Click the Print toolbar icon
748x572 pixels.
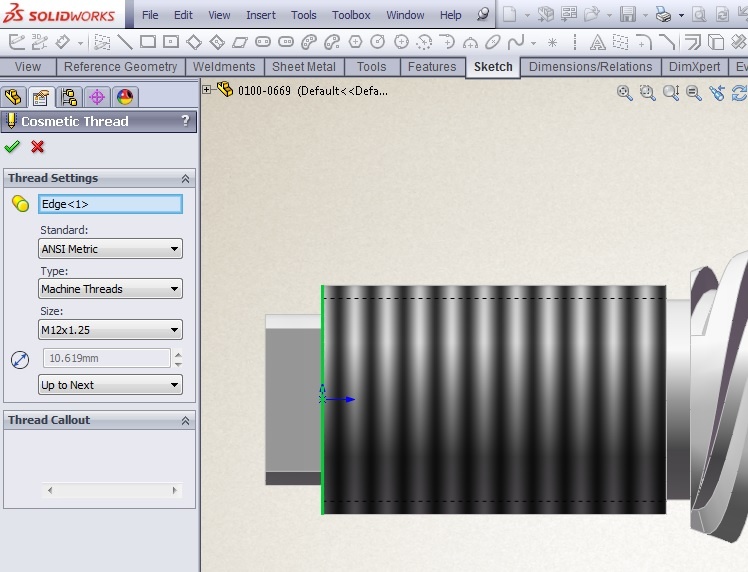pyautogui.click(x=663, y=14)
